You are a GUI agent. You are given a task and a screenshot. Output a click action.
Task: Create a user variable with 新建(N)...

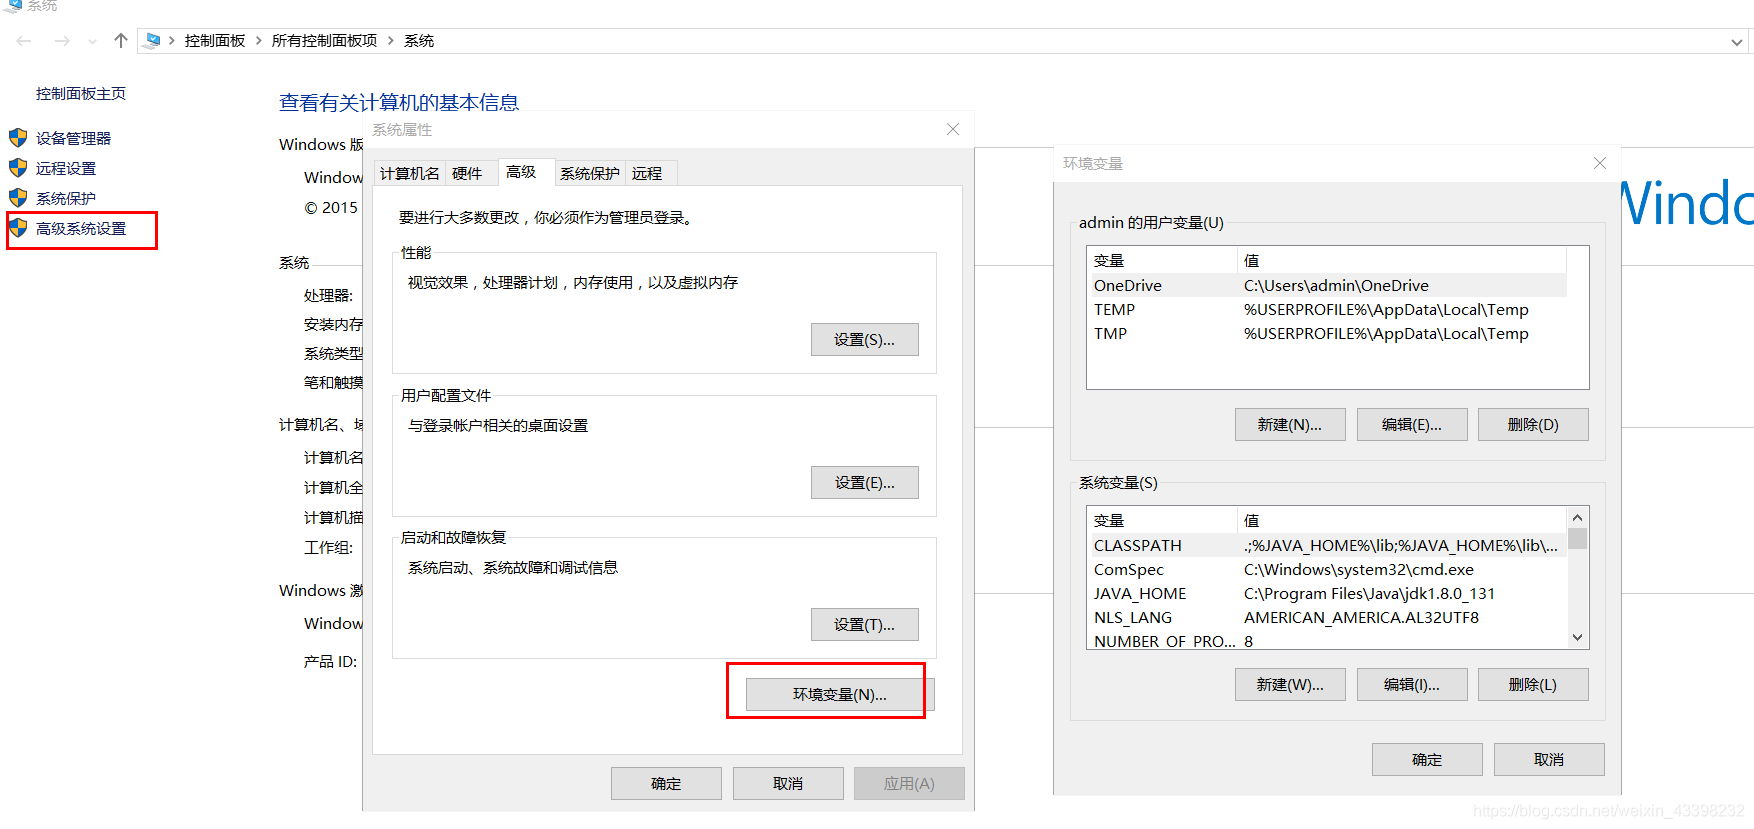[x=1290, y=425]
